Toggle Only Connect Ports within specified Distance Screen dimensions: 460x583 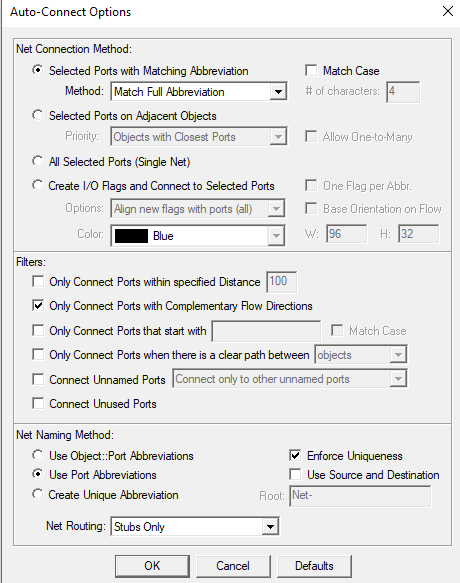38,281
